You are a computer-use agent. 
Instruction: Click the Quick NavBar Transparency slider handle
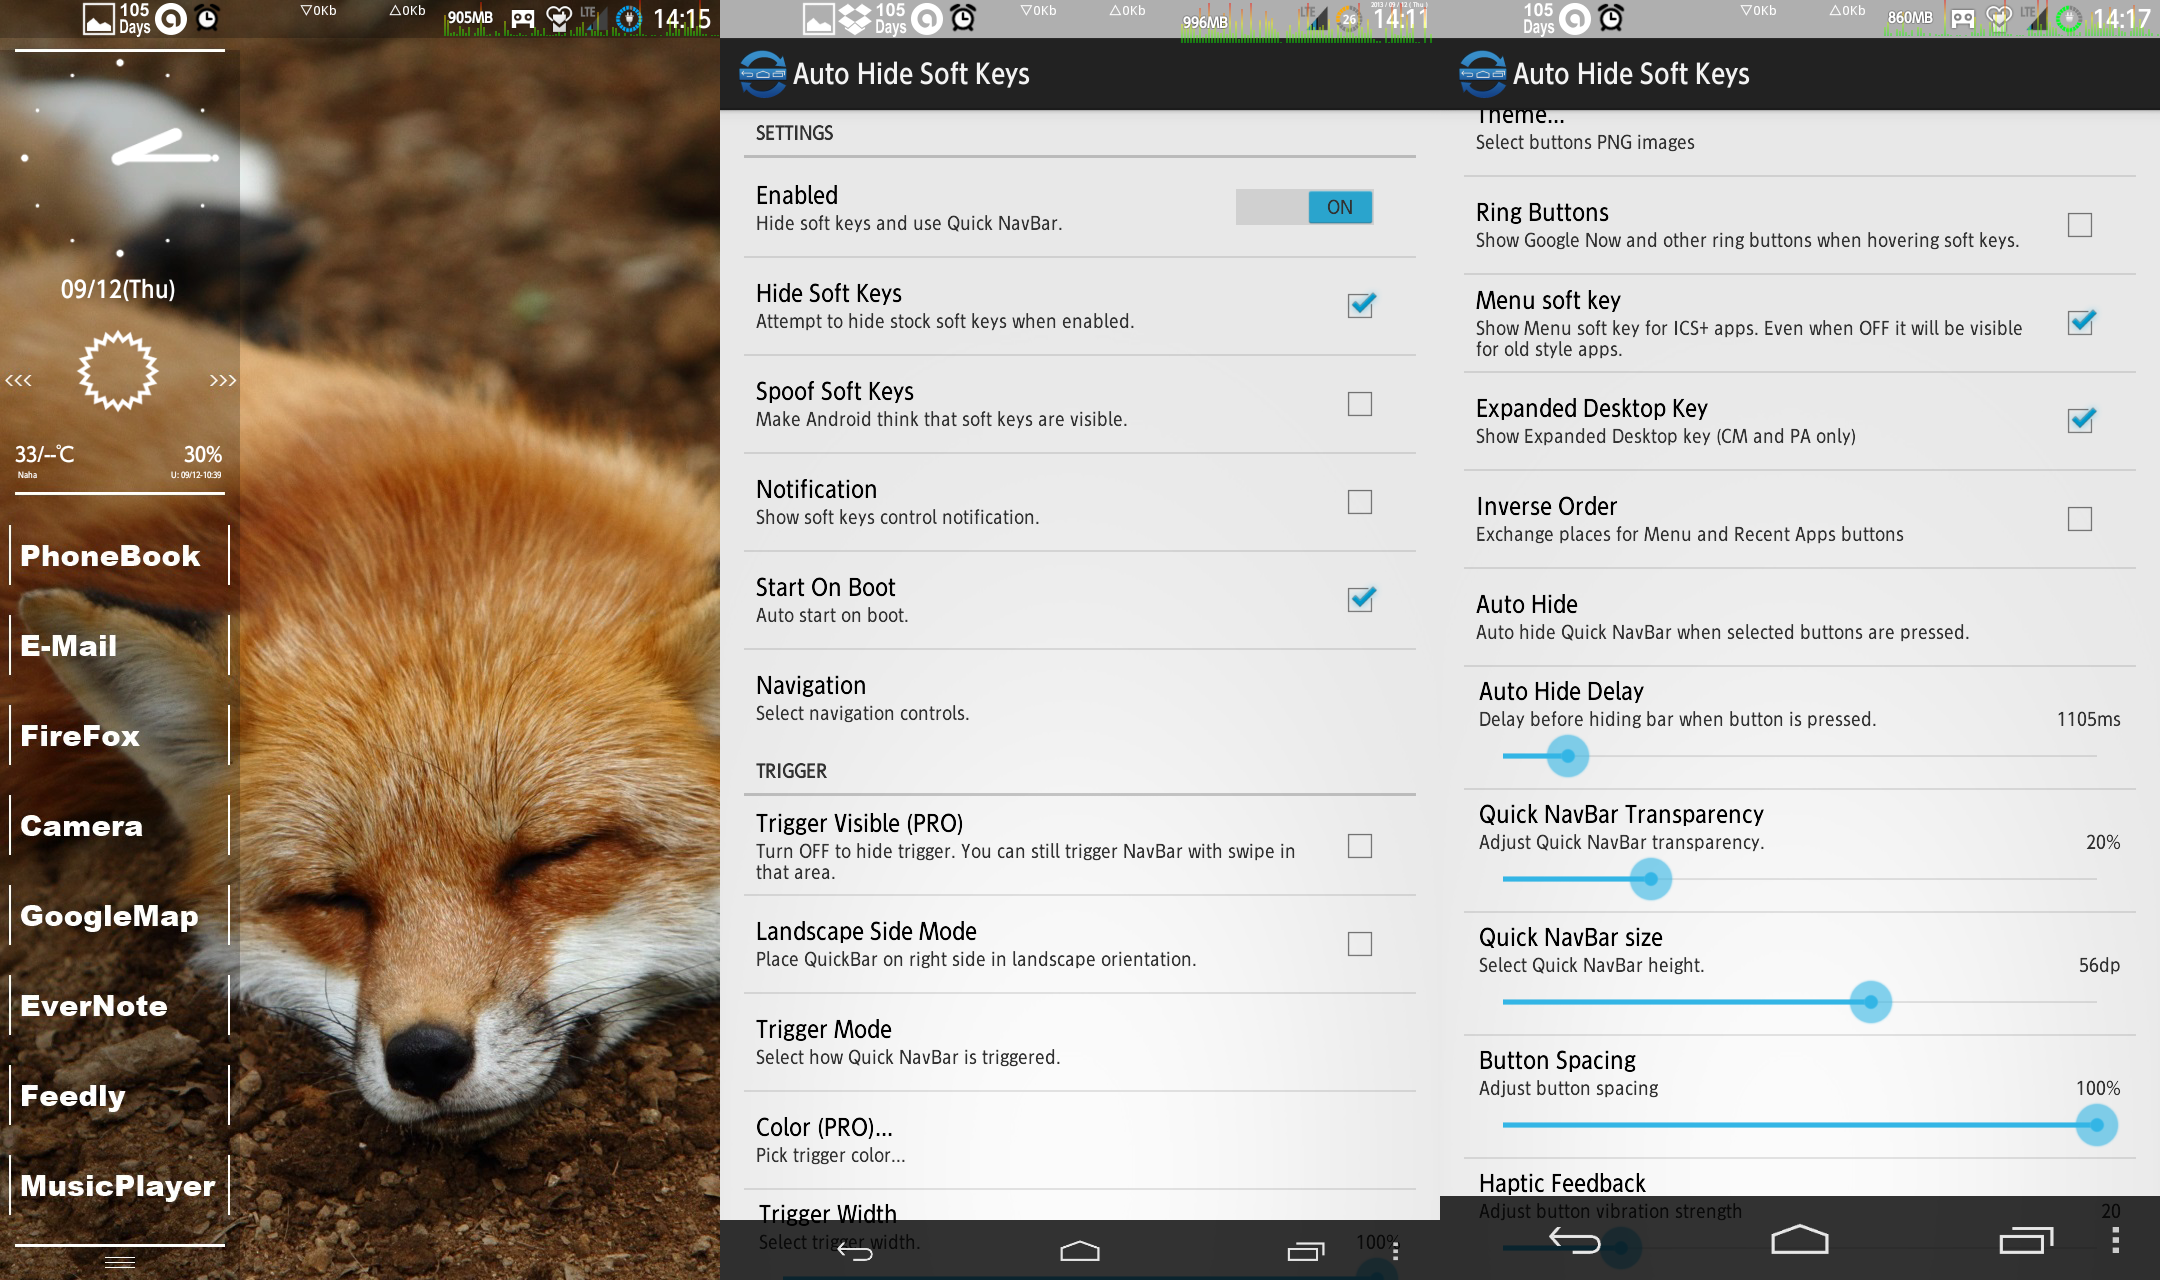1650,880
